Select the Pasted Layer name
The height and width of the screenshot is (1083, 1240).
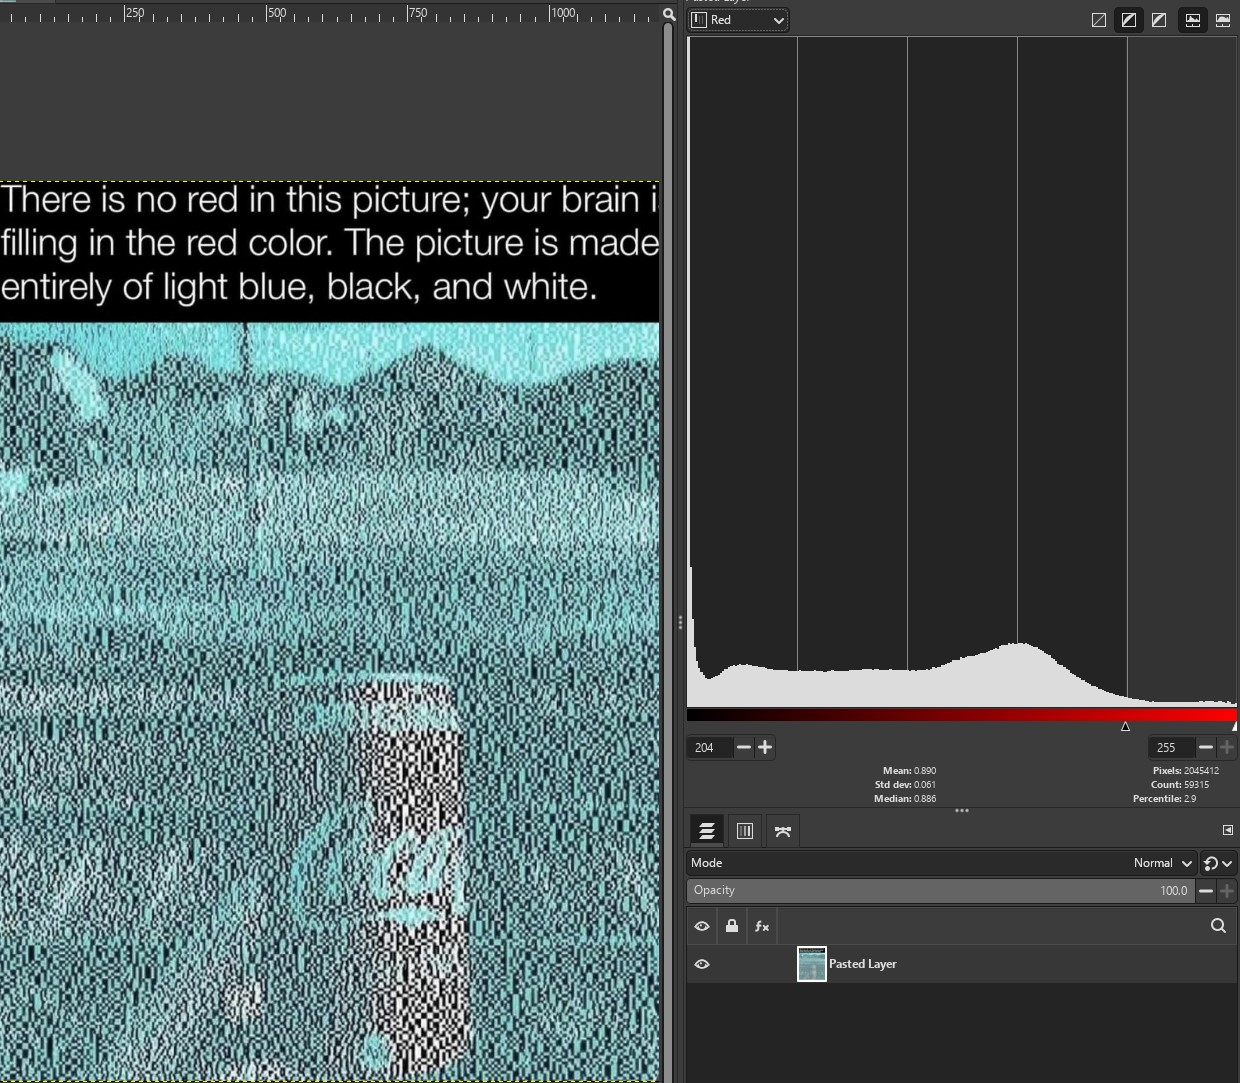(x=863, y=964)
